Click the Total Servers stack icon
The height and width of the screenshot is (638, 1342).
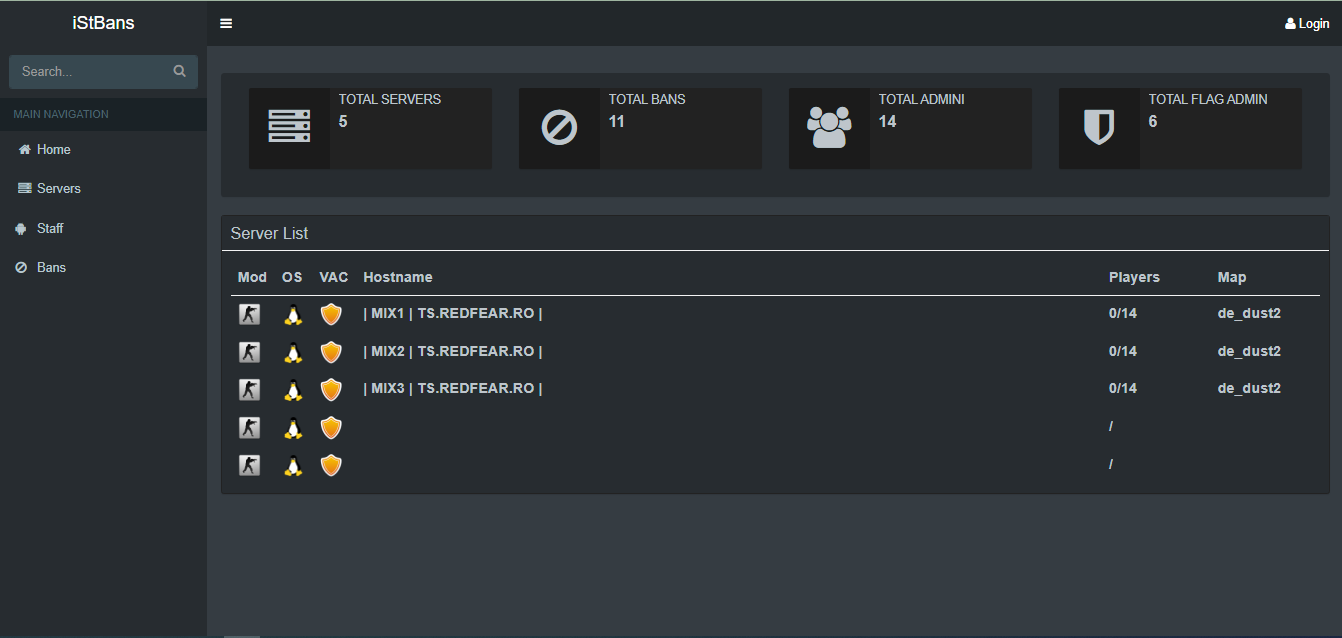coord(289,127)
